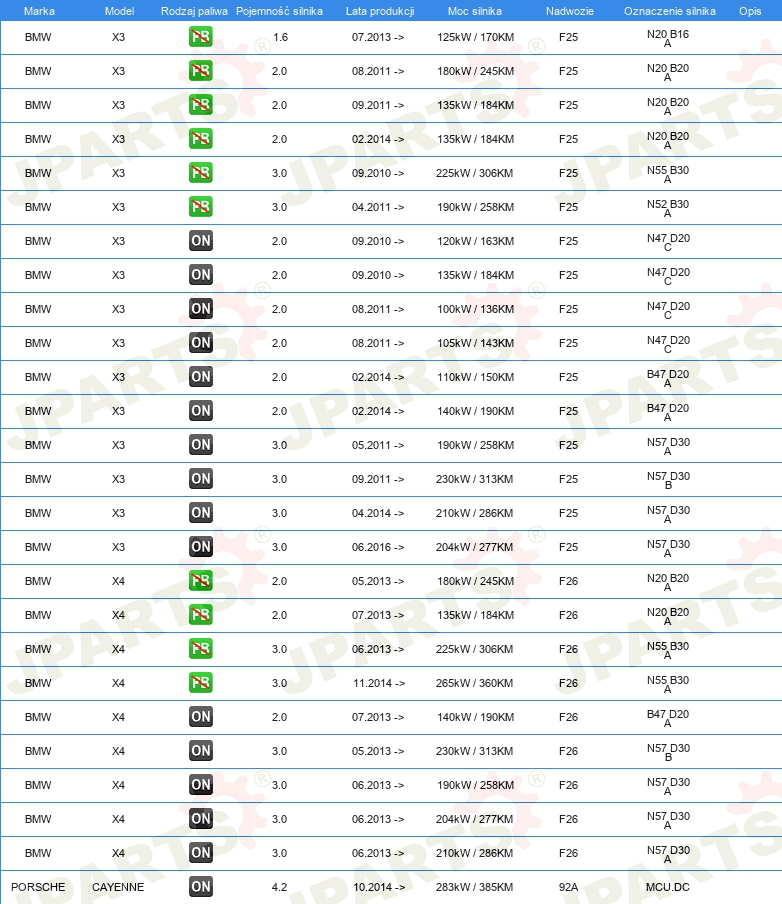
Task: Click ON fuel icon in X3 140kW / 190KM row
Action: point(201,411)
